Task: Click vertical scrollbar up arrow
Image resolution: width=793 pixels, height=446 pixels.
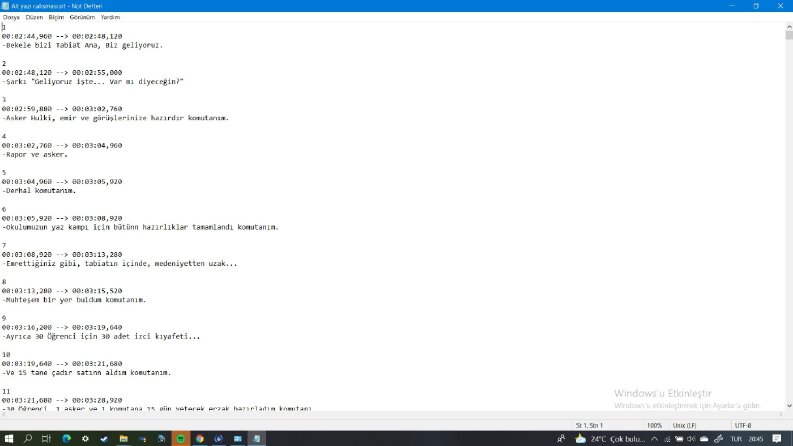Action: pyautogui.click(x=789, y=26)
